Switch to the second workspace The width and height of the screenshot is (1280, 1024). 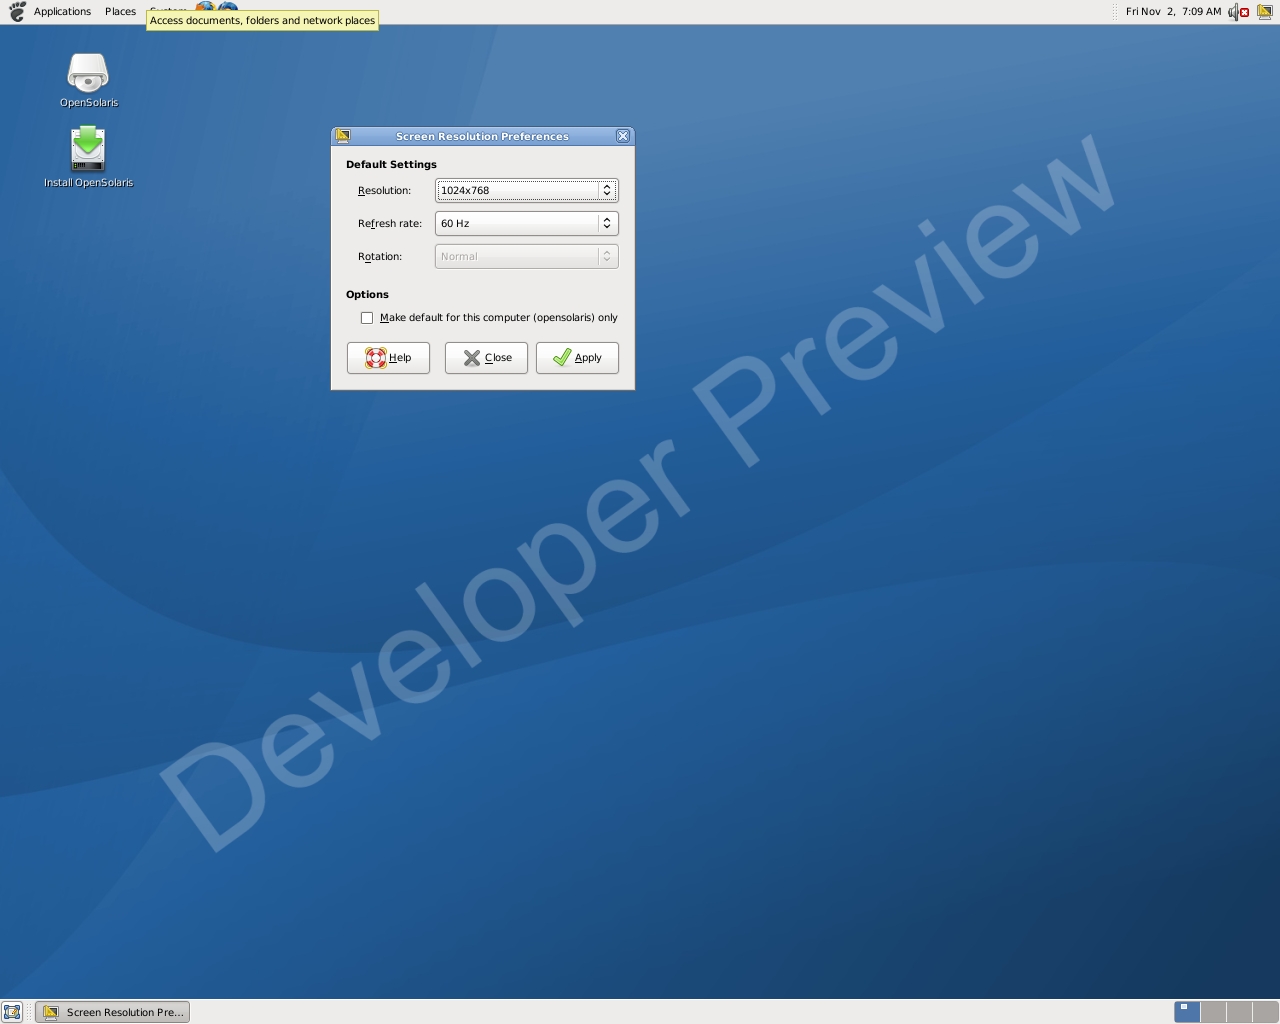(x=1213, y=1012)
